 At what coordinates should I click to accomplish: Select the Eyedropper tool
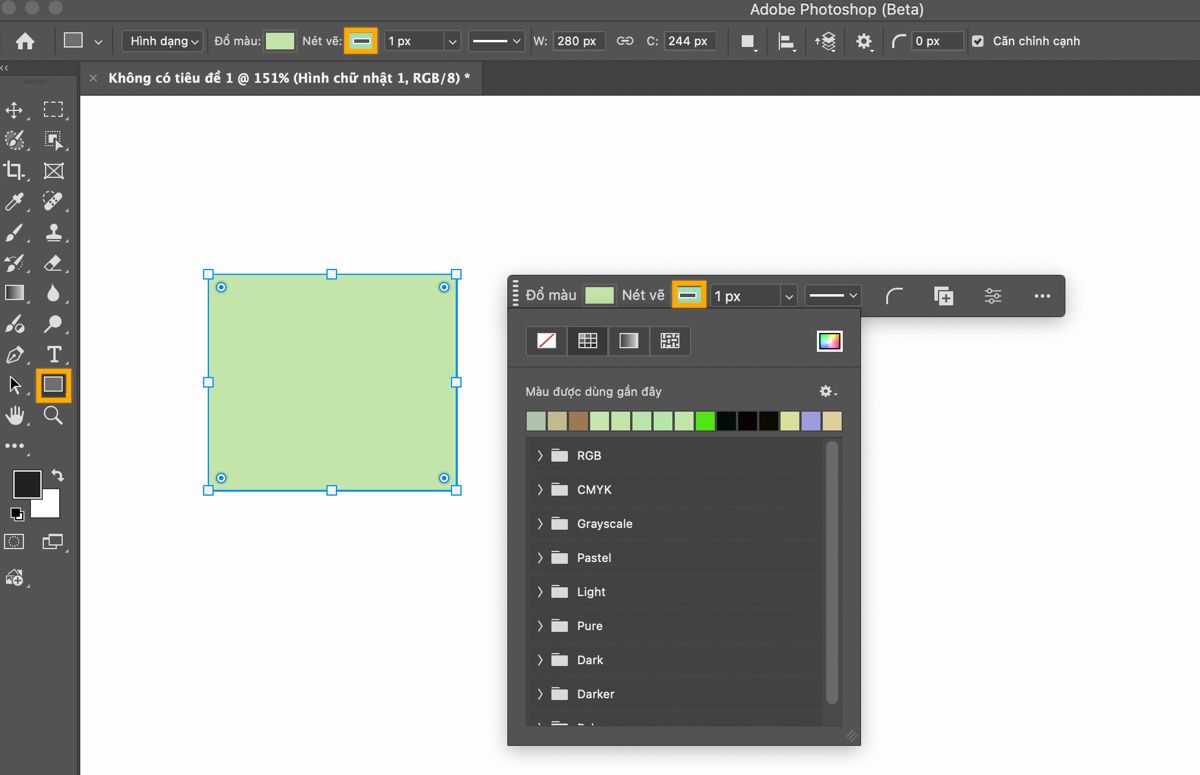(x=15, y=202)
